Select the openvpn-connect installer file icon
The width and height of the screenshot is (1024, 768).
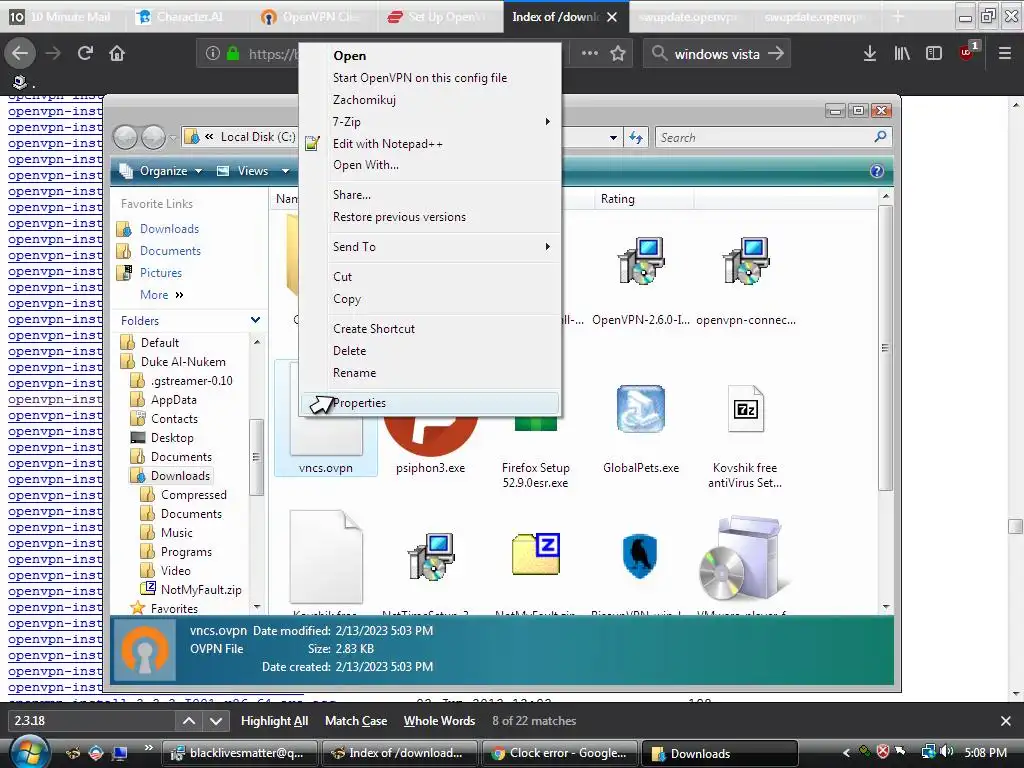[746, 261]
